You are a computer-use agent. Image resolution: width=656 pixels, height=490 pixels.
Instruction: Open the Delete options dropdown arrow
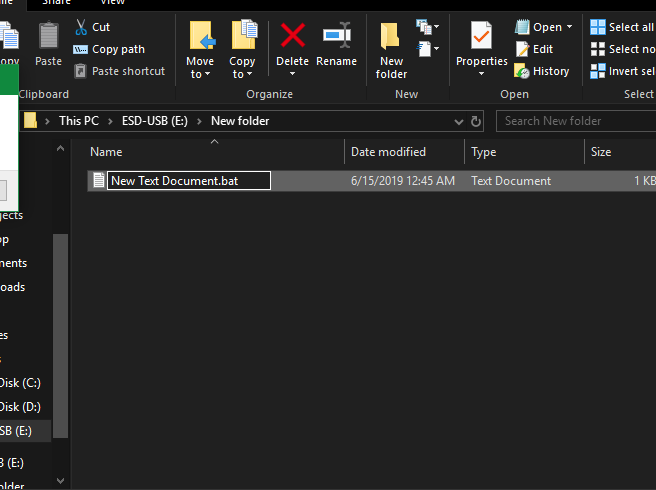[292, 74]
